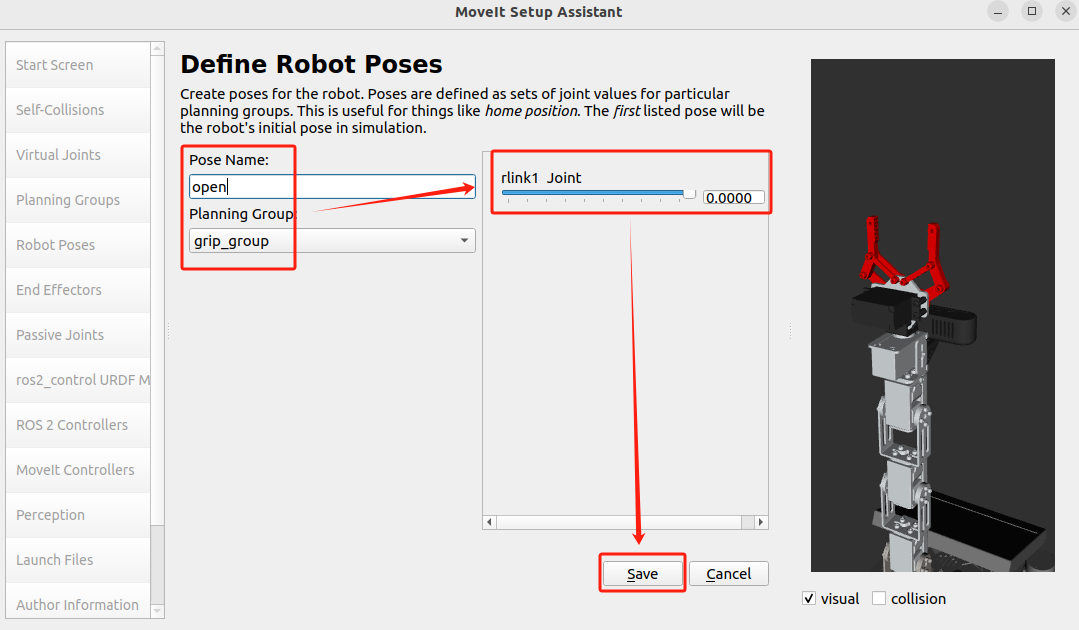Image resolution: width=1079 pixels, height=630 pixels.
Task: Go to the Self-Collisions step
Action: 78,110
